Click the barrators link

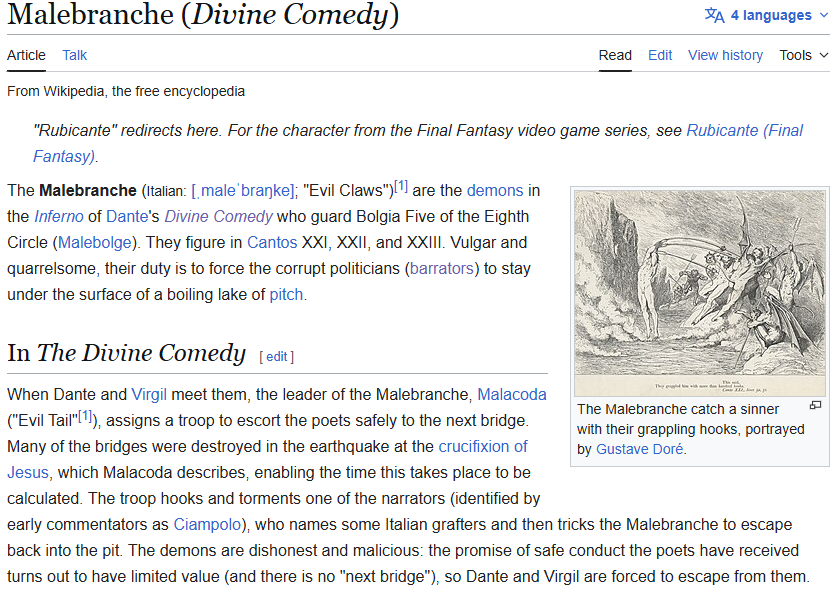click(441, 269)
